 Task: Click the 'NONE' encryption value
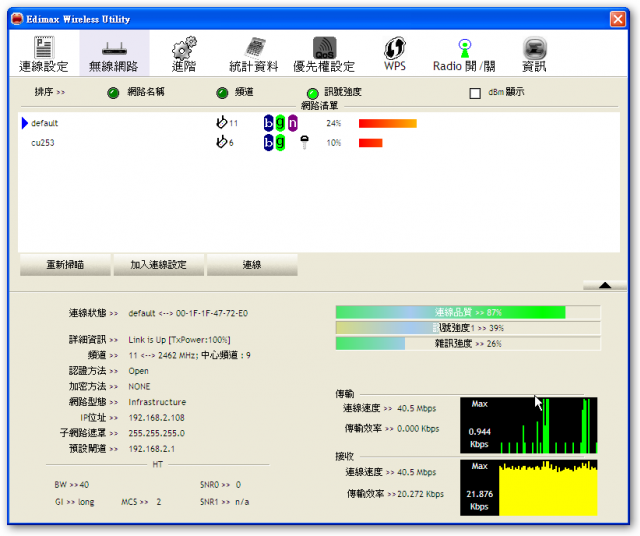pyautogui.click(x=139, y=387)
